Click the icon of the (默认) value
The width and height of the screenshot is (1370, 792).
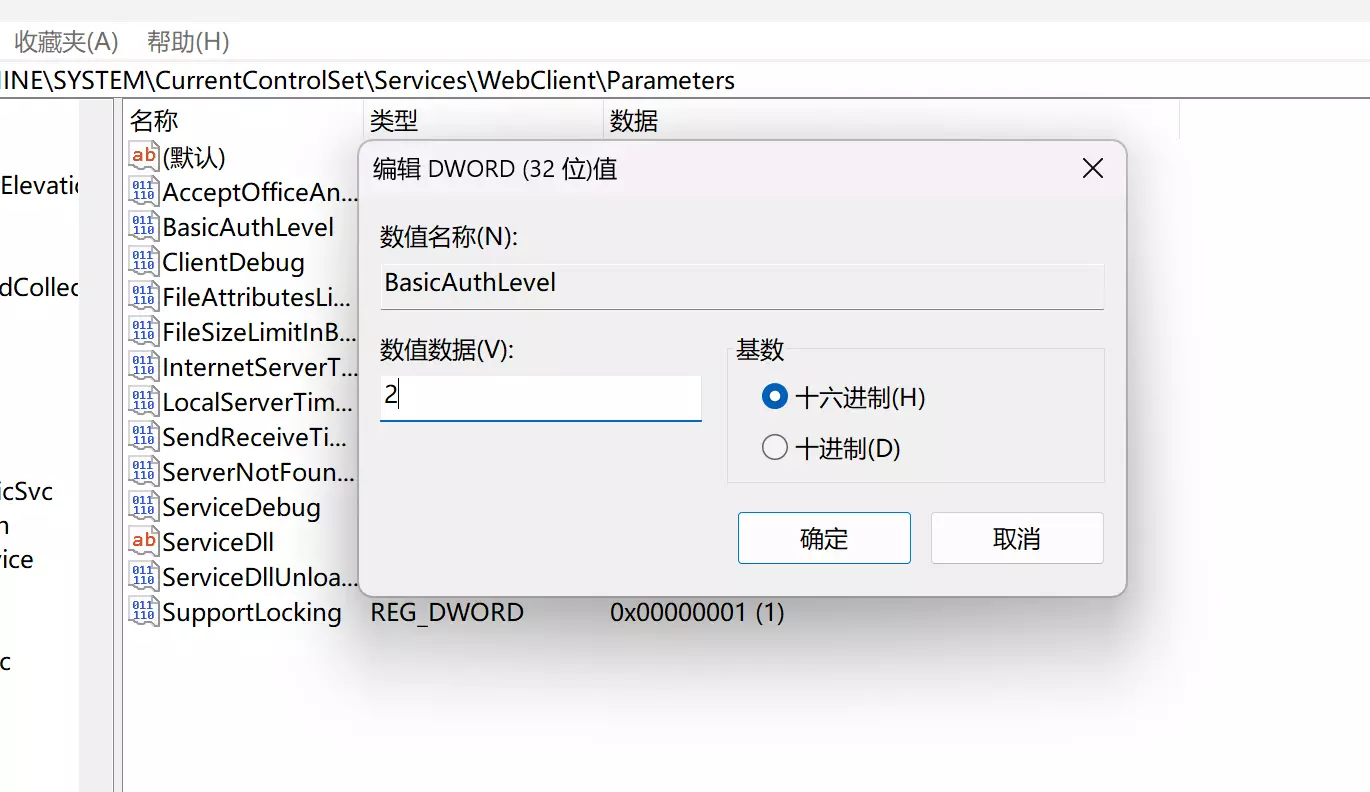(x=143, y=157)
